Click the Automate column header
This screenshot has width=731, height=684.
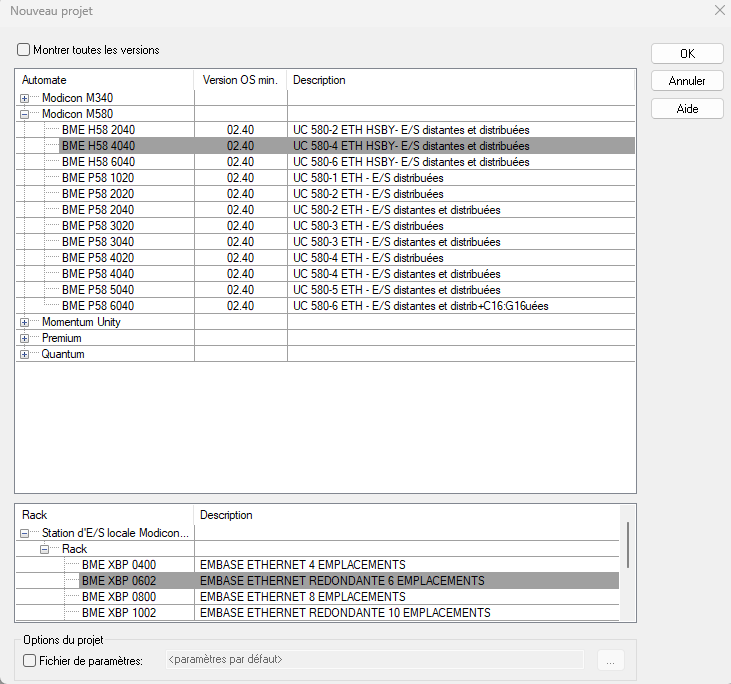(104, 80)
